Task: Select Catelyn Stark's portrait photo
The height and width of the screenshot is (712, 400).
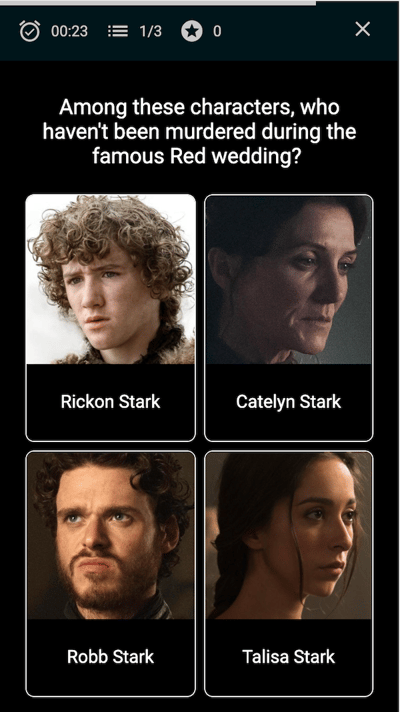Action: [x=289, y=279]
